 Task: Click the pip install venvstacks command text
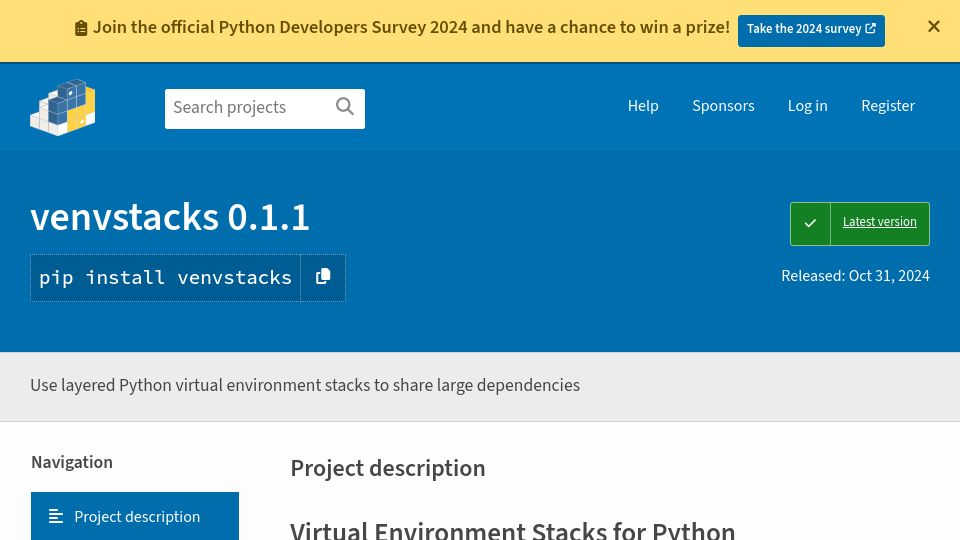(165, 277)
